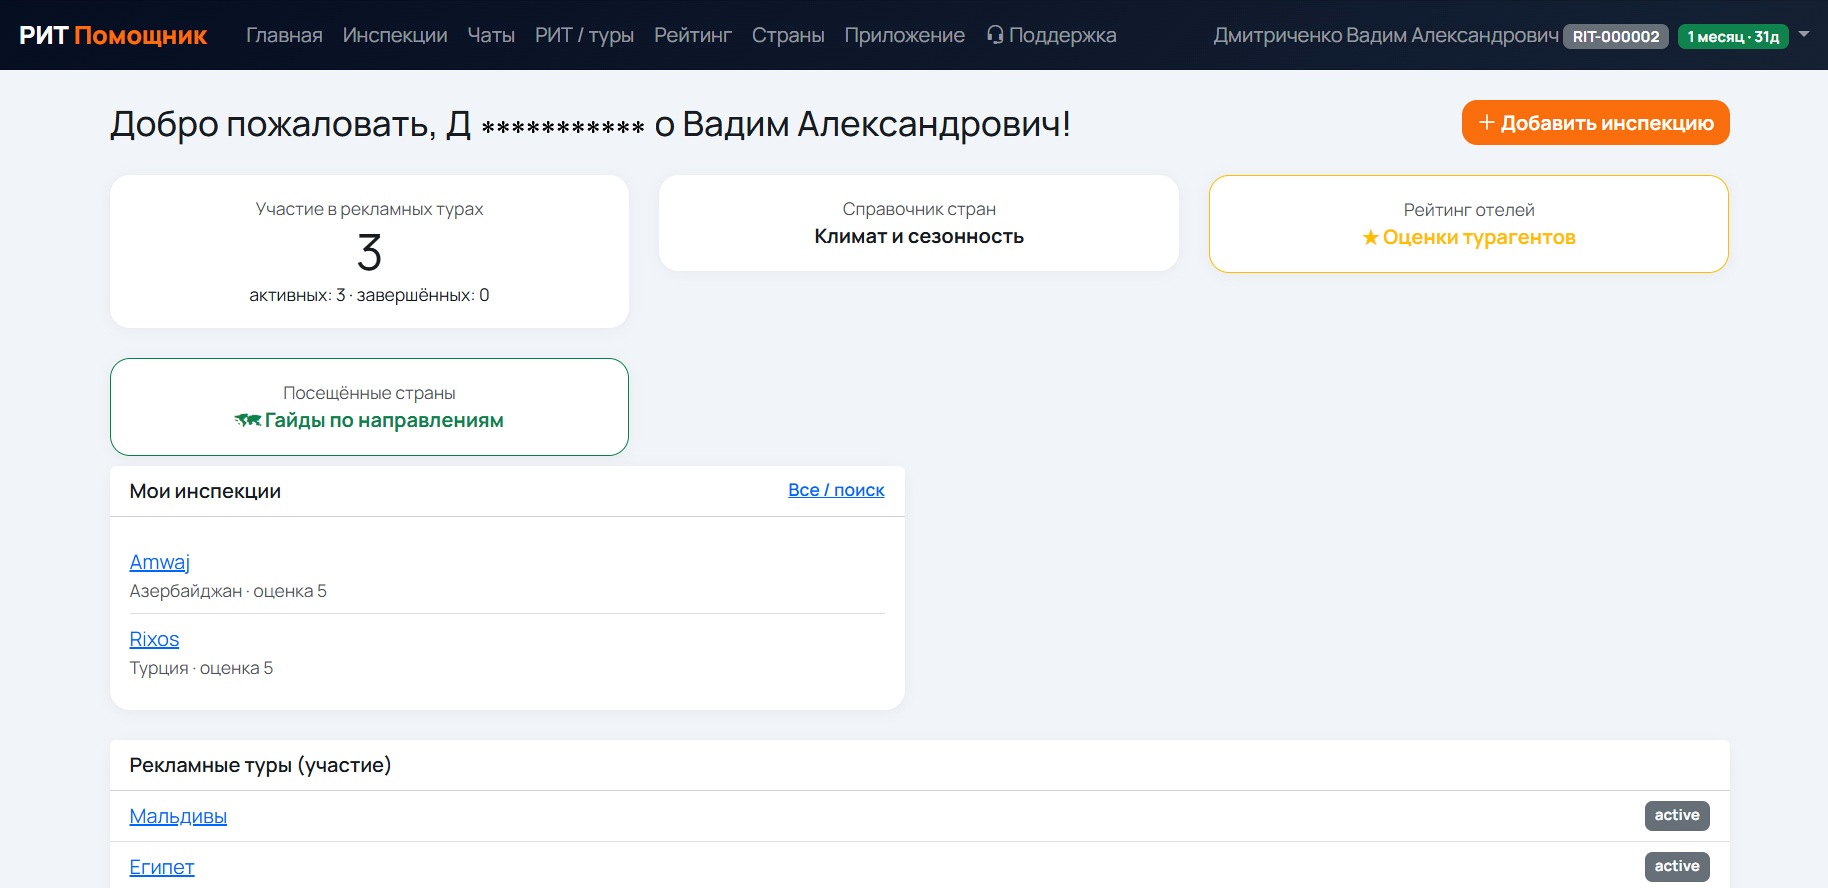This screenshot has height=888, width=1828.
Task: Open the Оценки турагентов rating card
Action: point(1469,224)
